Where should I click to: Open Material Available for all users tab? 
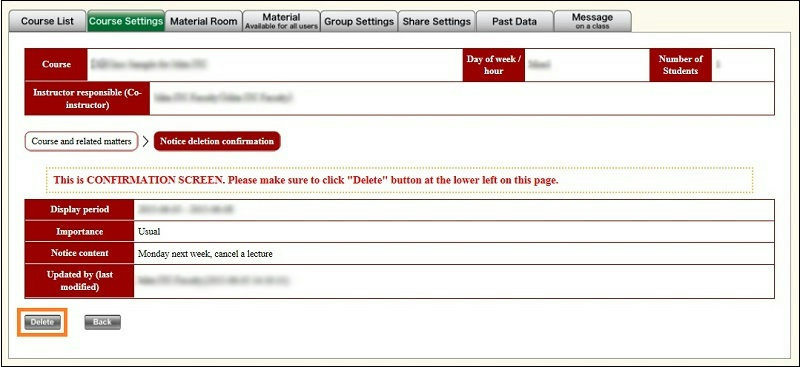pos(281,21)
